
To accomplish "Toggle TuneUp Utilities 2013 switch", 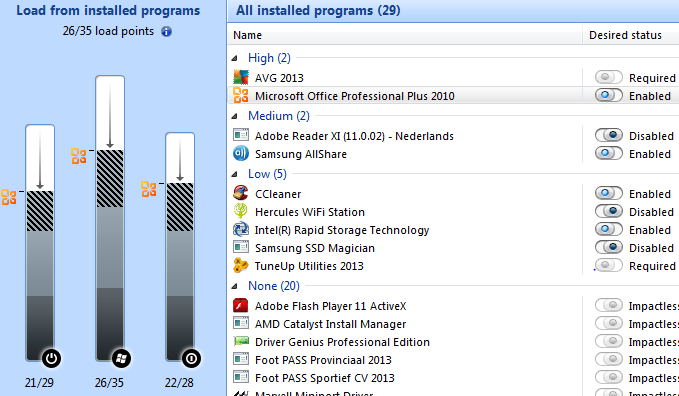I will [x=608, y=265].
